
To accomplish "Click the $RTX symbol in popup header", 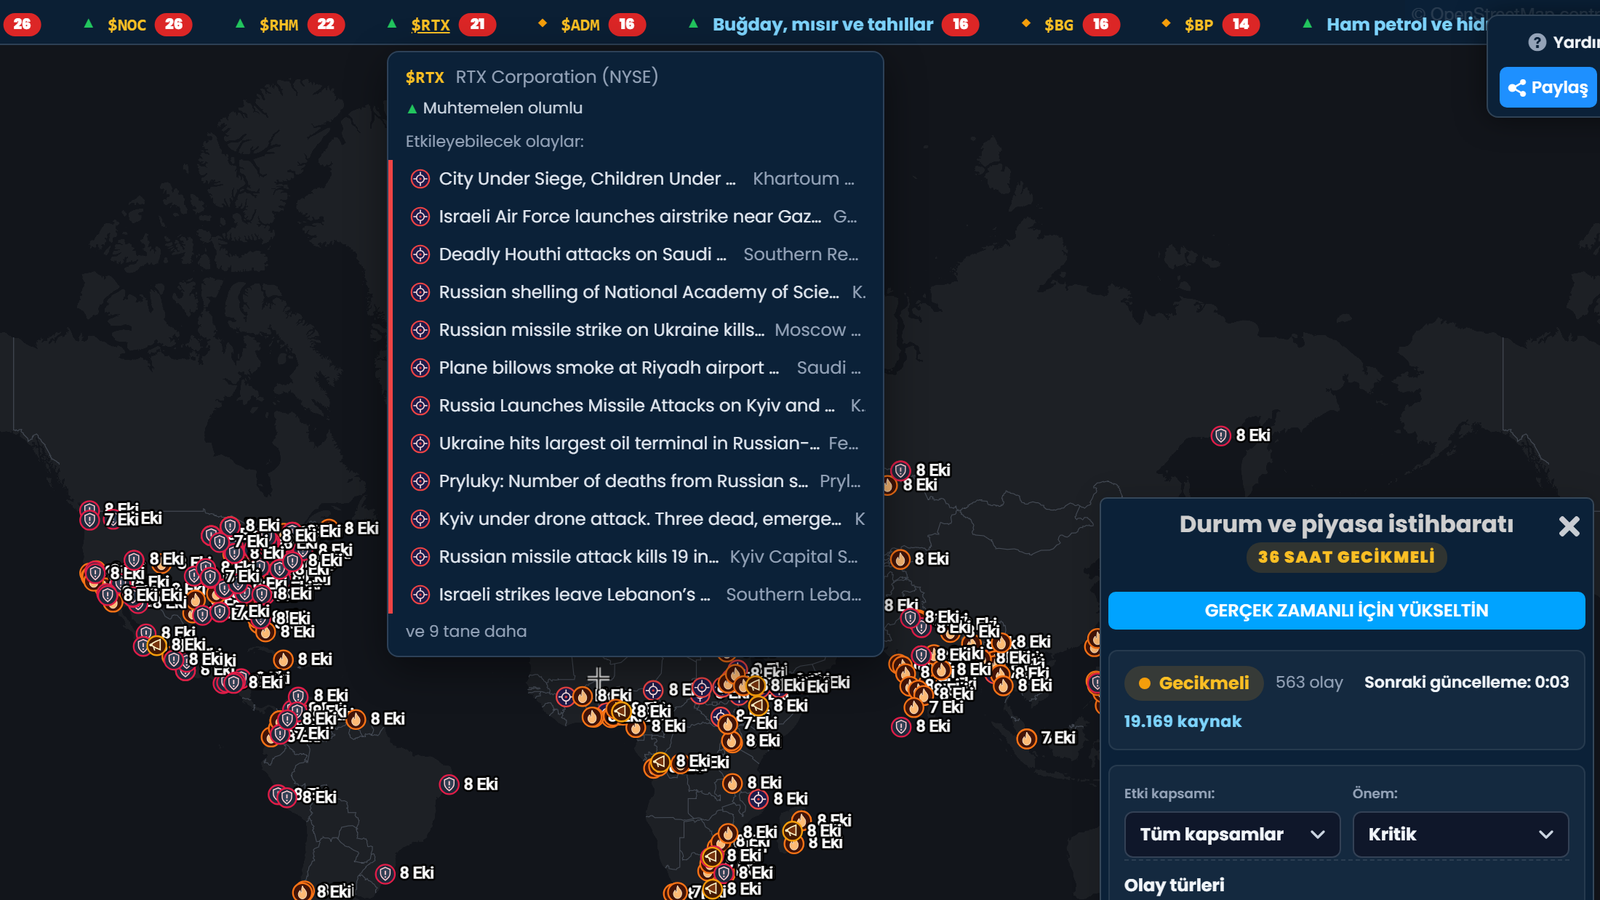I will [x=425, y=77].
